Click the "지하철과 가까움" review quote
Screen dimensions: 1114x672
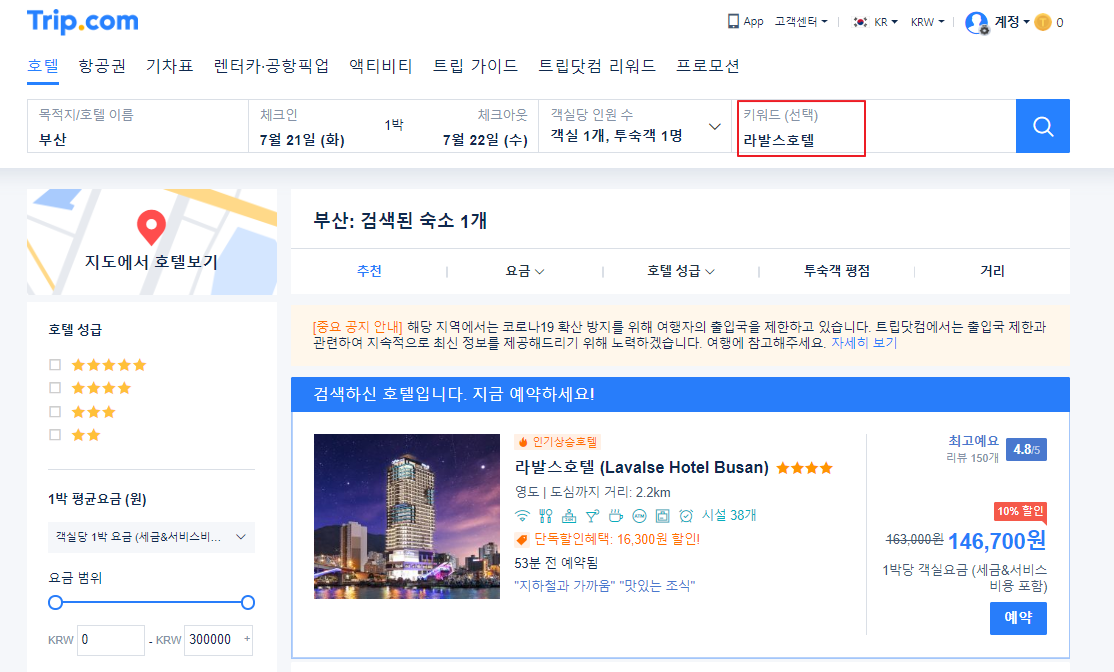564,586
